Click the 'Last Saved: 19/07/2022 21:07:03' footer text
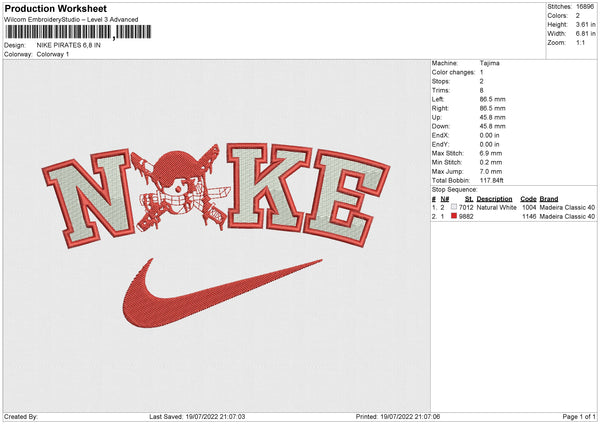Screen dimensions: 600x424 coord(197,417)
